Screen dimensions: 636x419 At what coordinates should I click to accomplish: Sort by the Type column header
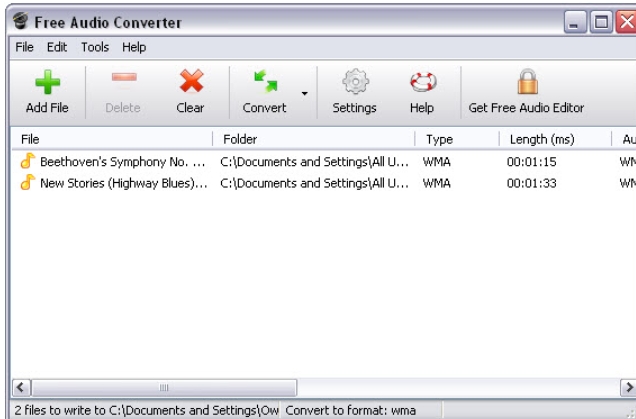458,139
